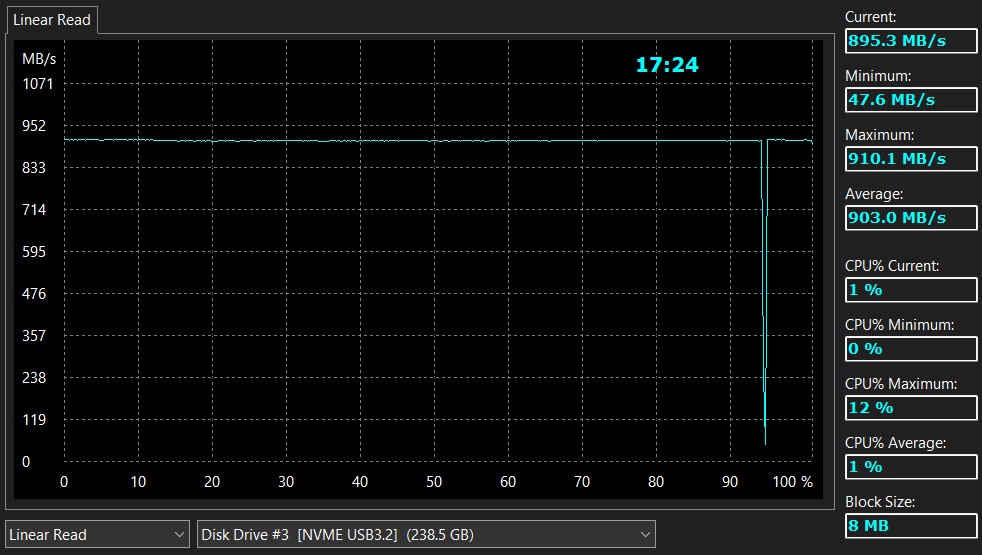Select the Minimum speed value 47.6 MB/s
Image resolution: width=982 pixels, height=555 pixels.
911,100
